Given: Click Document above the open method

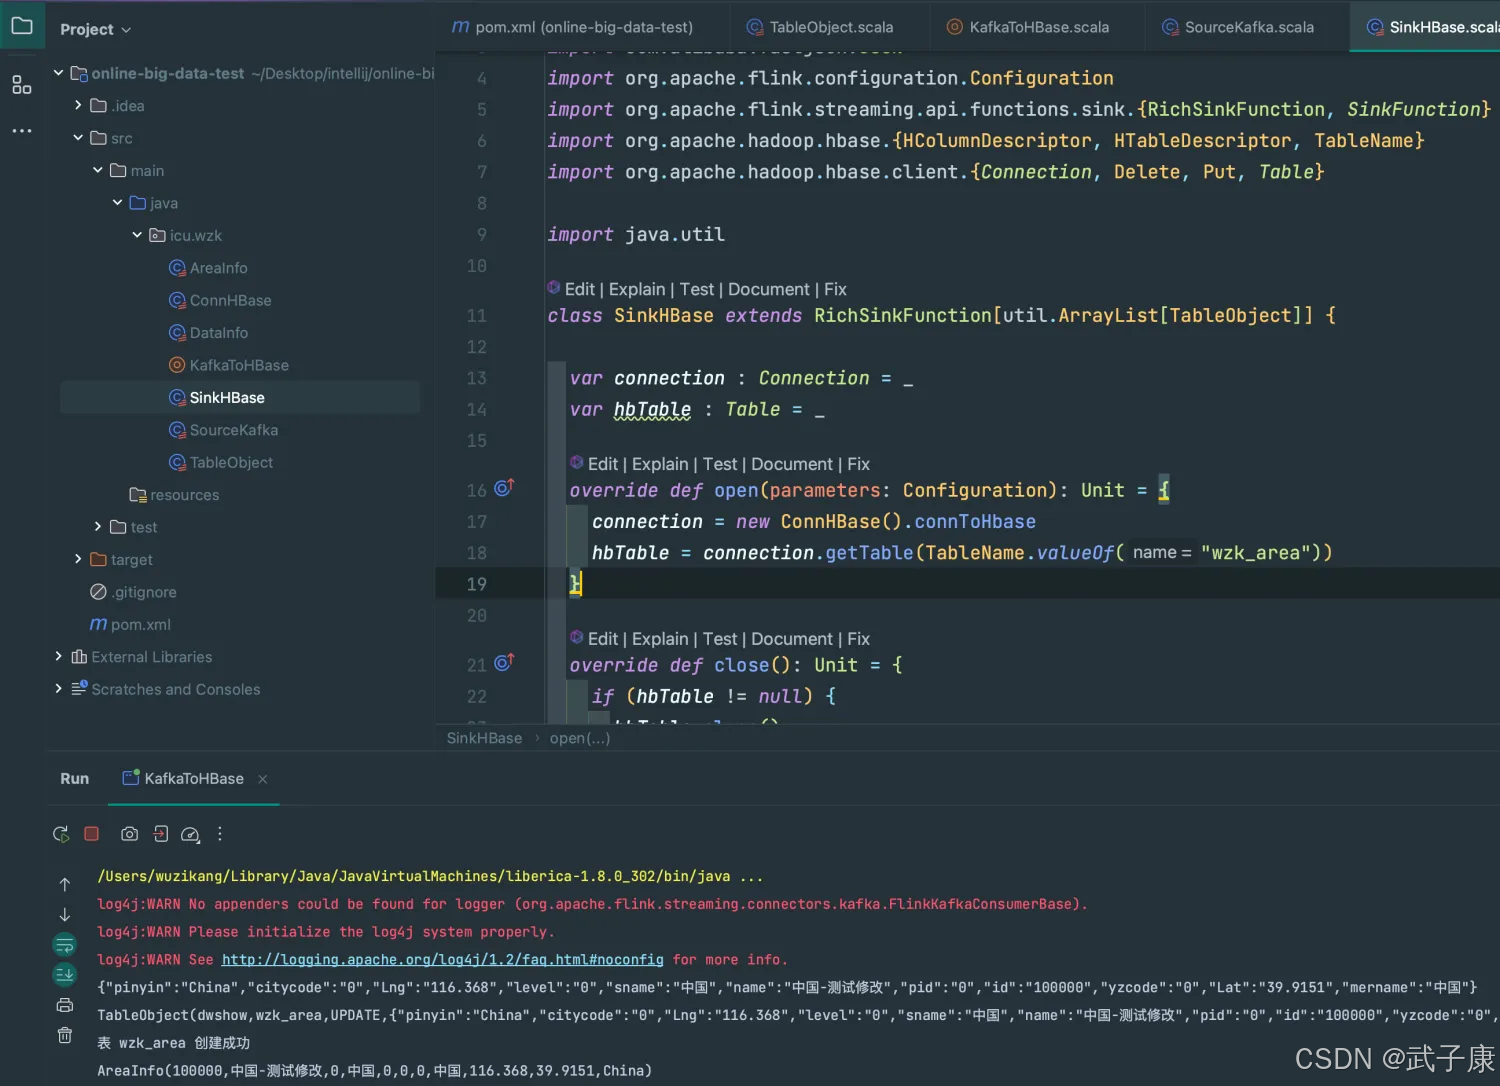Looking at the screenshot, I should (x=792, y=464).
